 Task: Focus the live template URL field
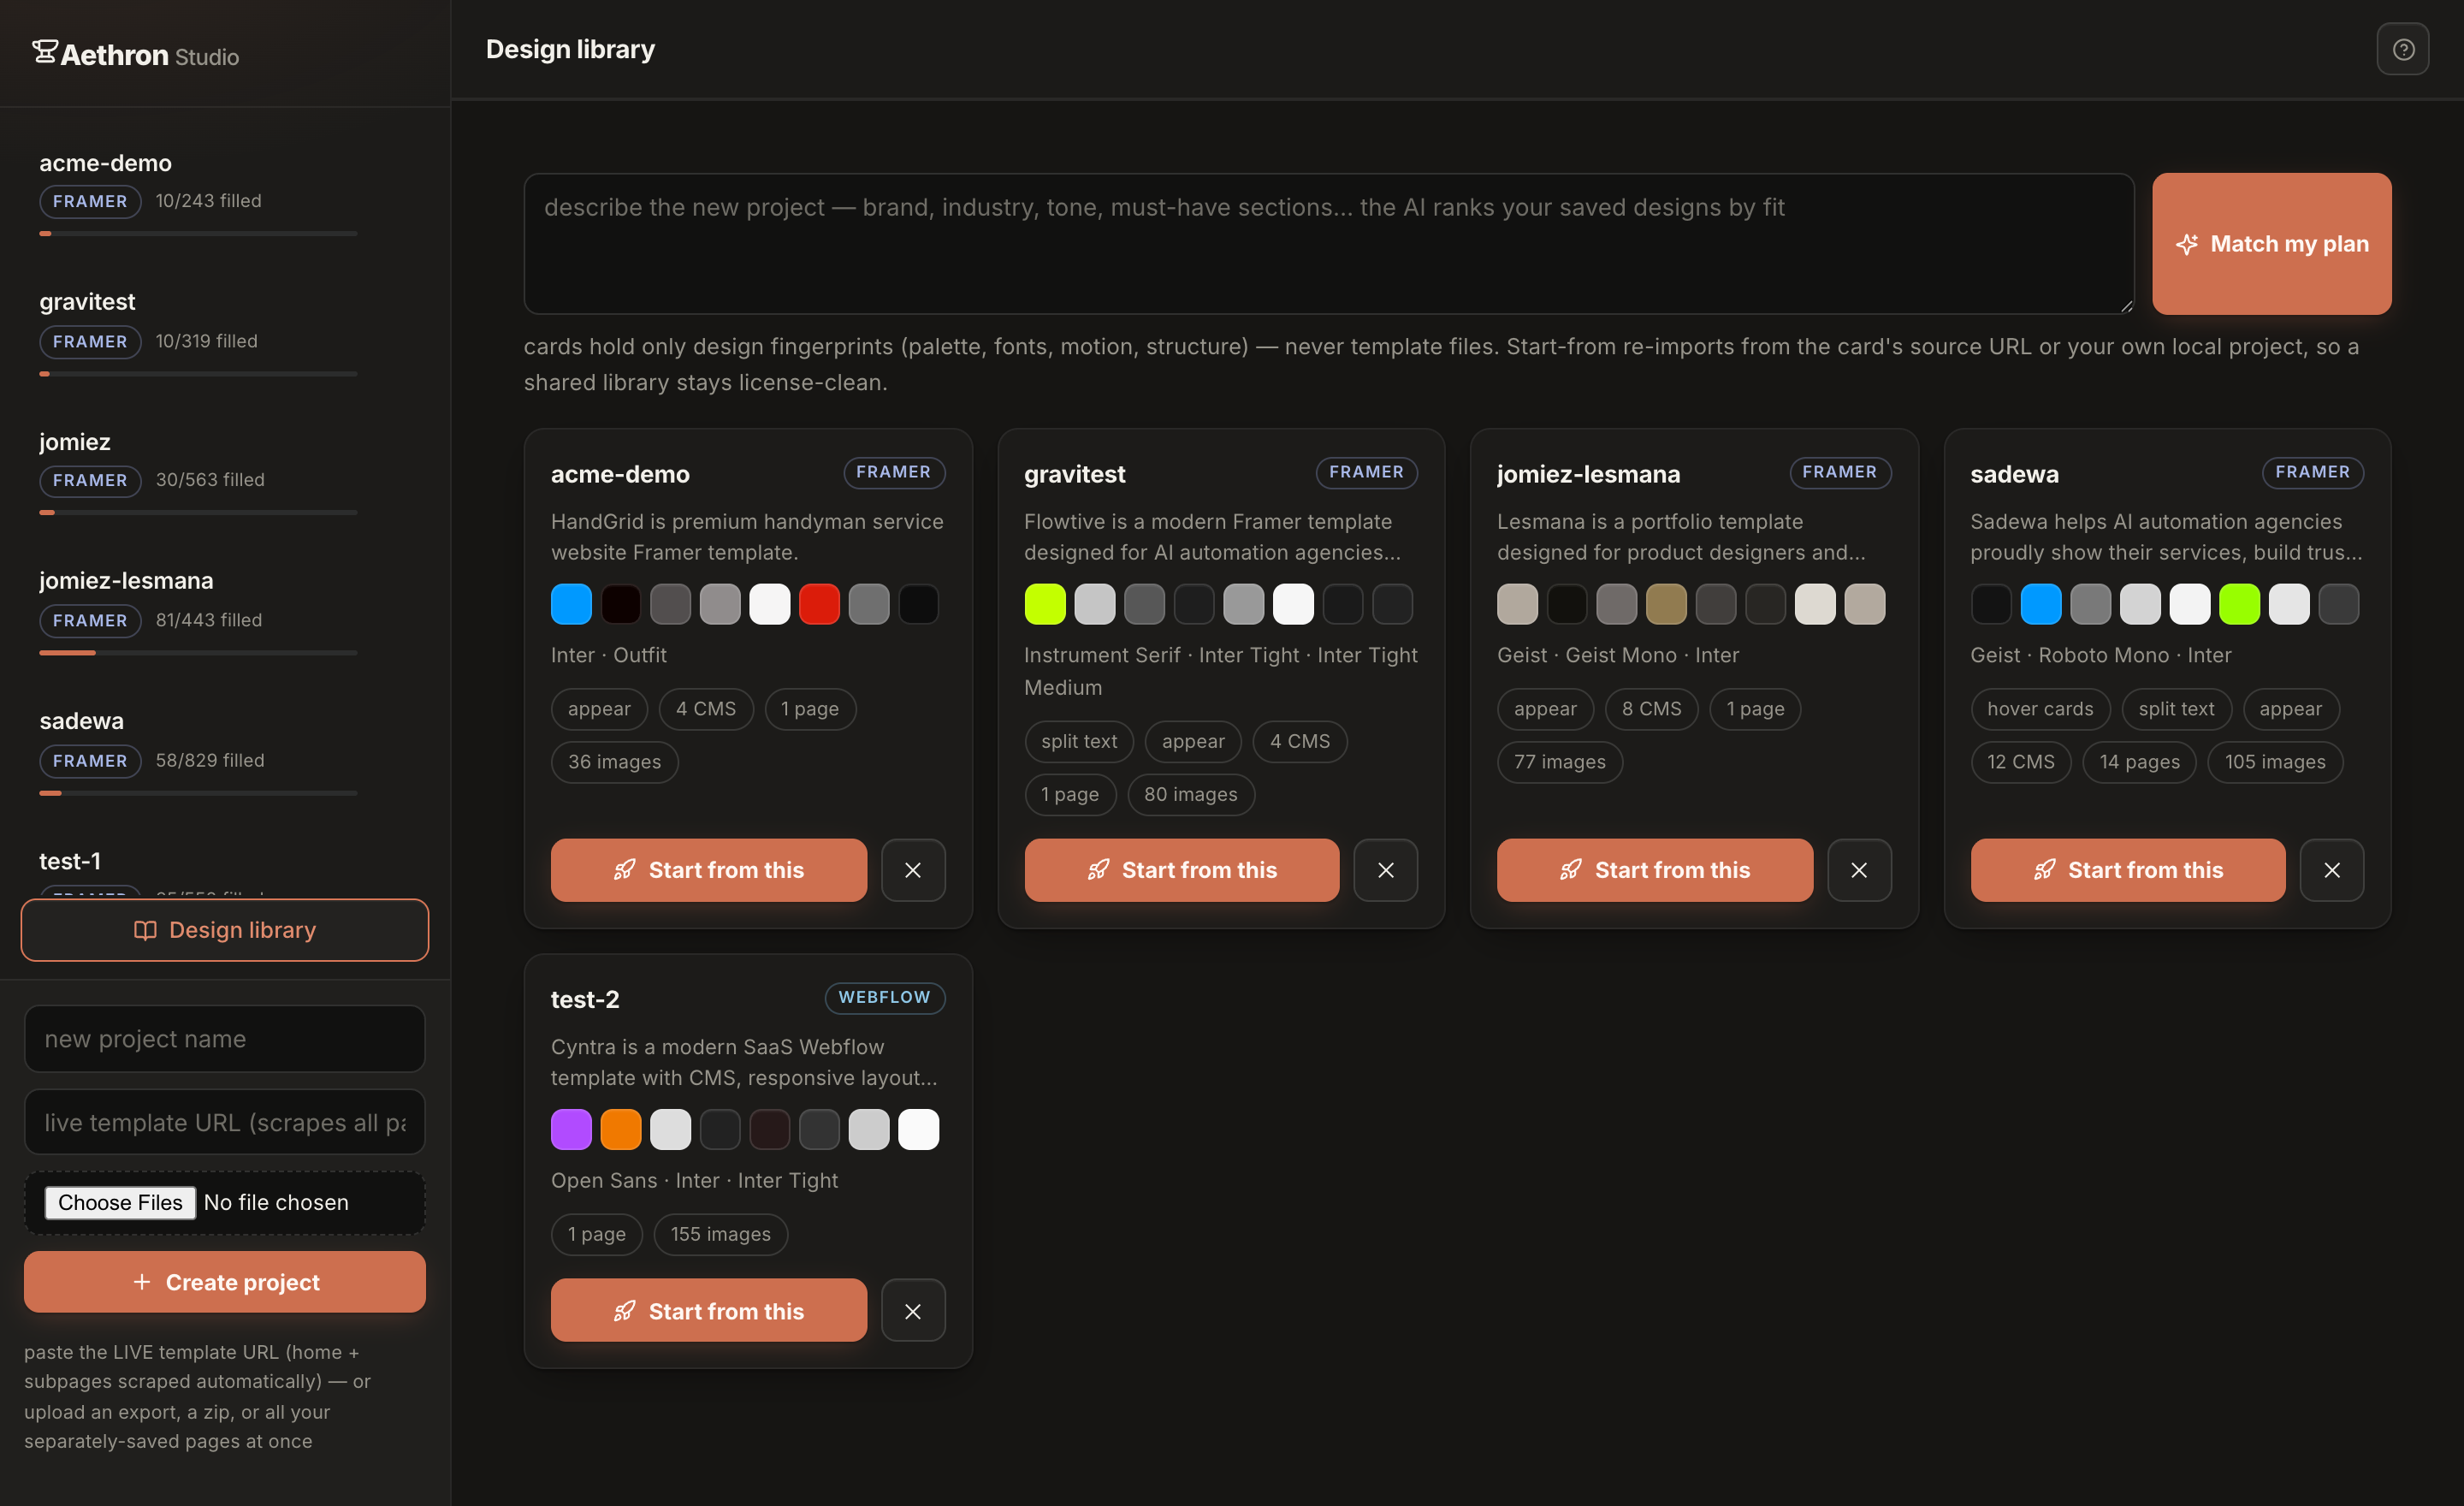coord(225,1122)
